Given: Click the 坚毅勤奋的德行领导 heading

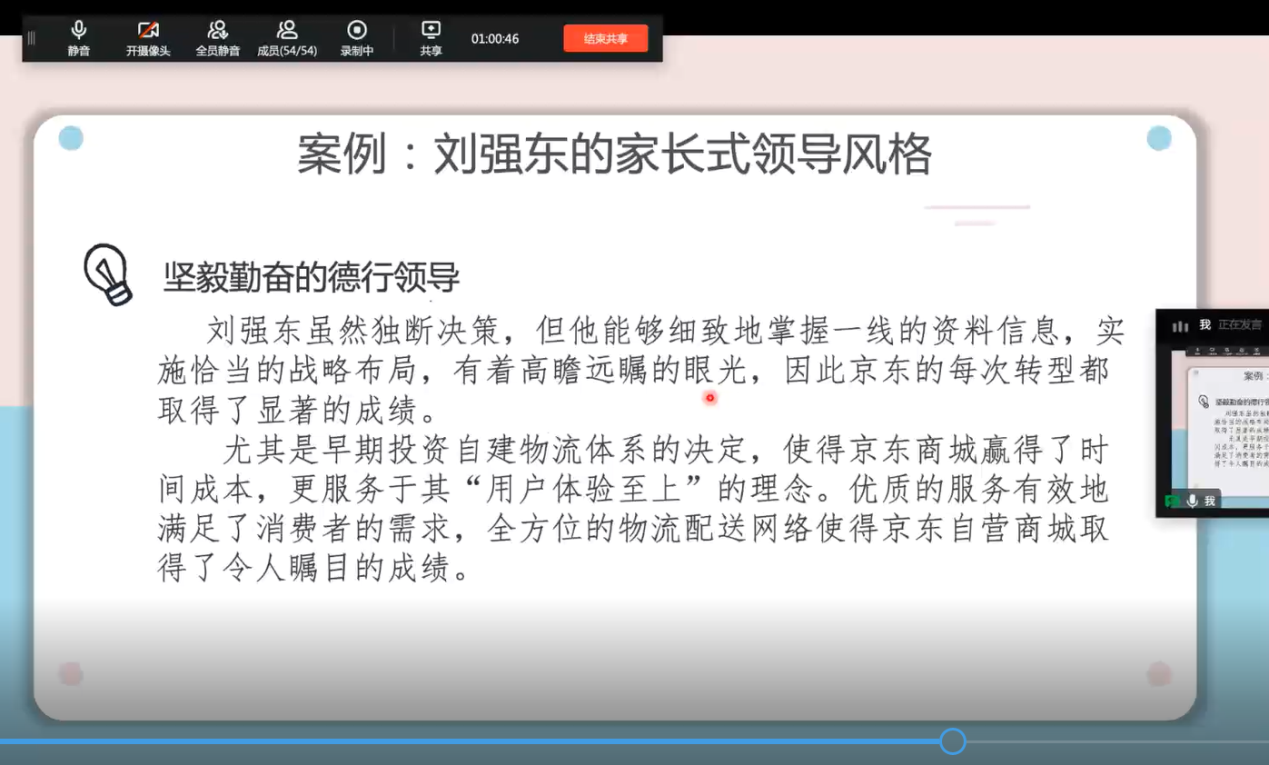Looking at the screenshot, I should point(311,278).
